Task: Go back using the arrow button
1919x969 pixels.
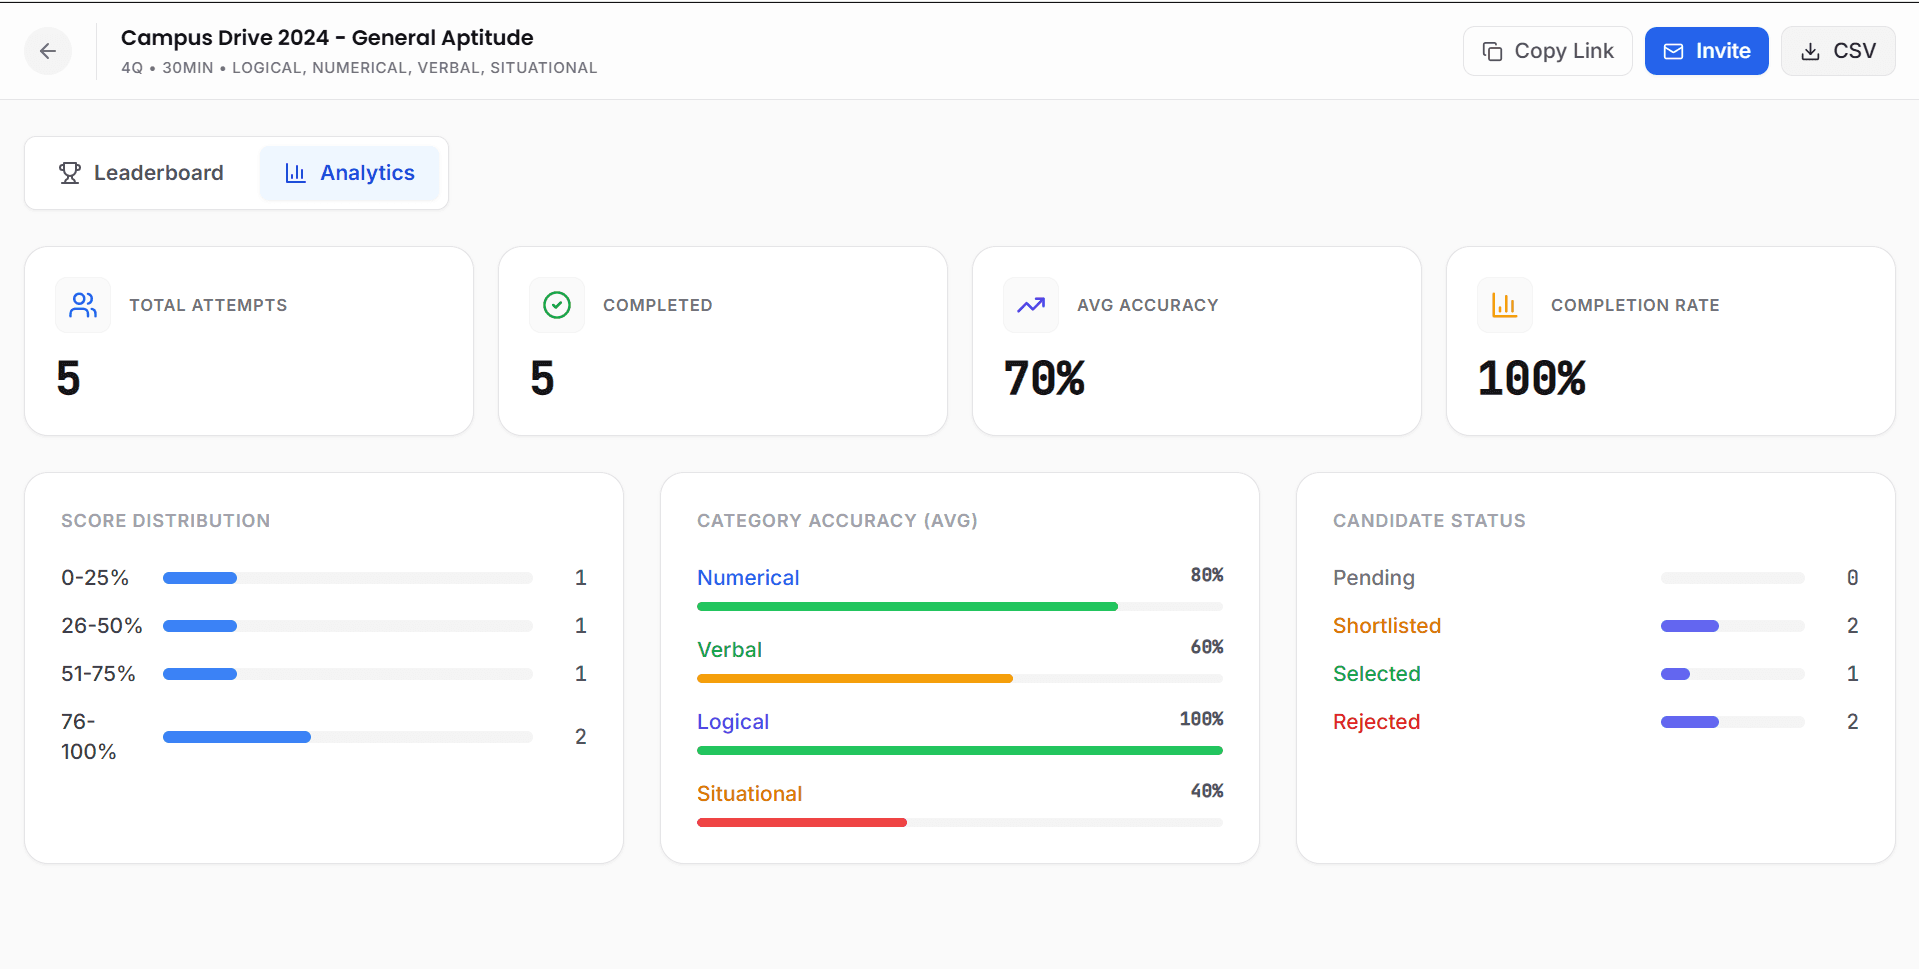Action: pyautogui.click(x=48, y=51)
